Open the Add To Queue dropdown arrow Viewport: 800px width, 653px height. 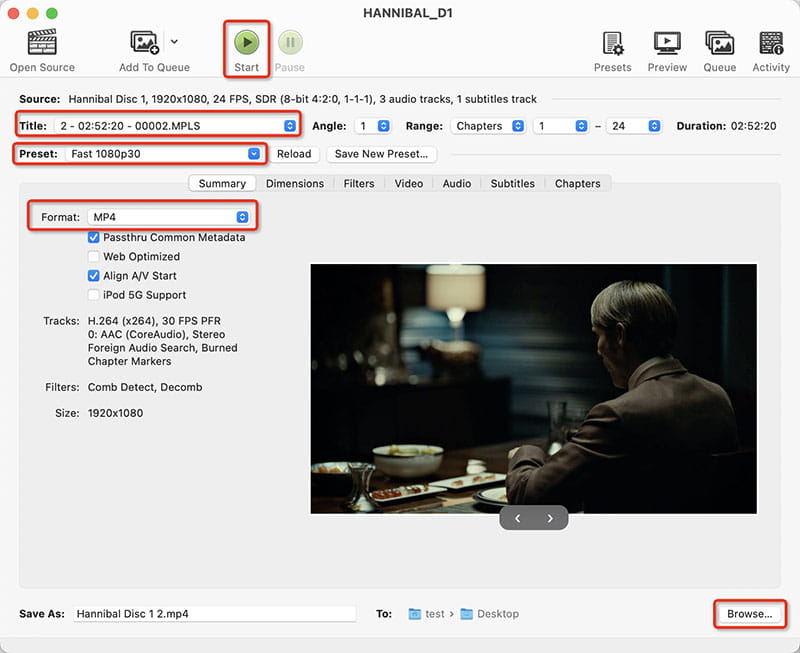pyautogui.click(x=175, y=42)
